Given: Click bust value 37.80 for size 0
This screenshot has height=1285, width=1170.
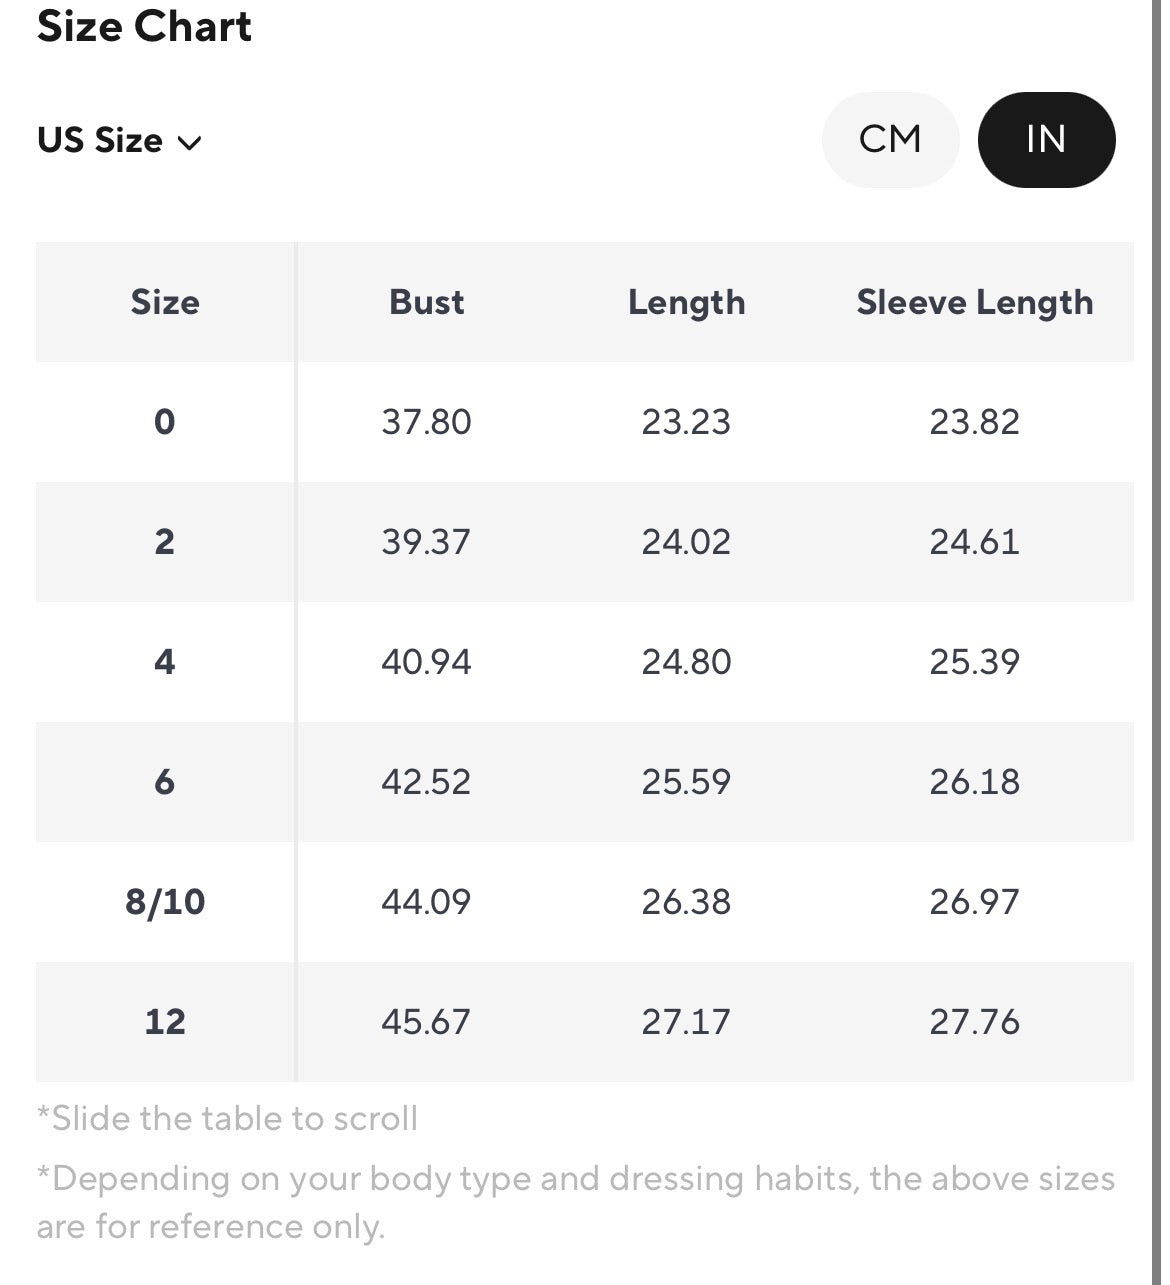Looking at the screenshot, I should click(x=426, y=422).
